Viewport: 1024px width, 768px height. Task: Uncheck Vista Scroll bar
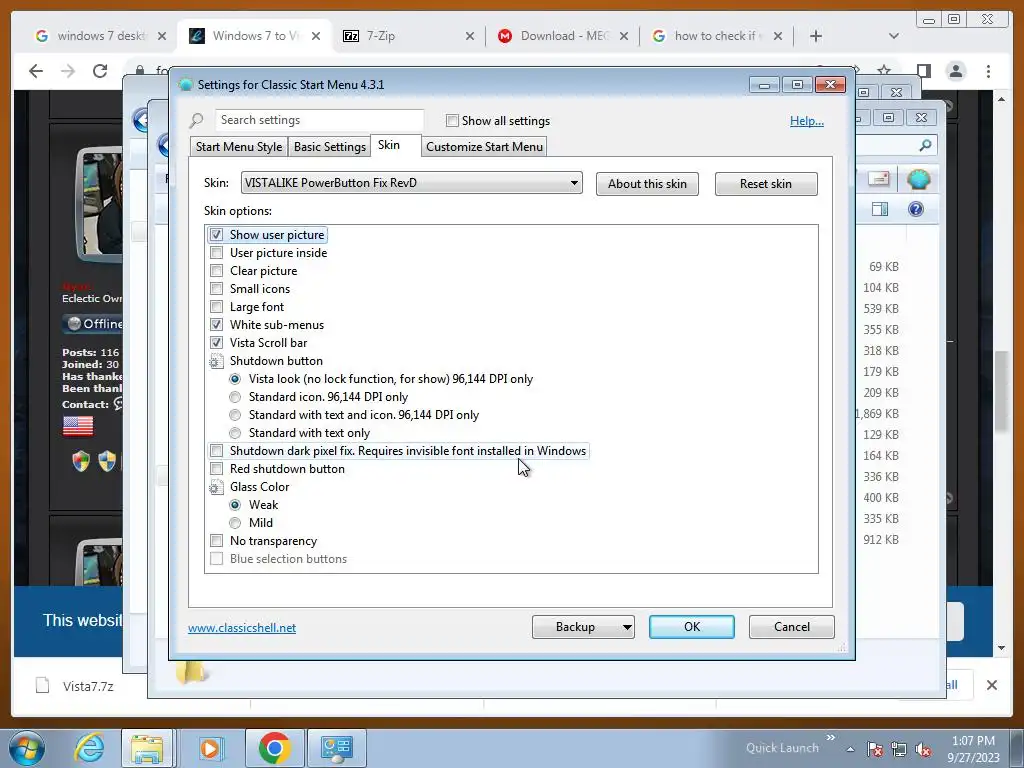point(216,343)
